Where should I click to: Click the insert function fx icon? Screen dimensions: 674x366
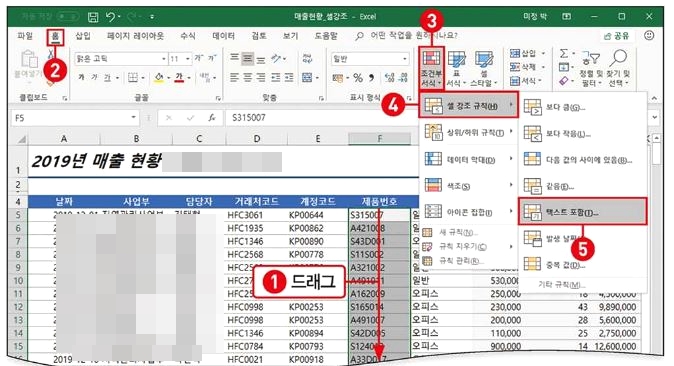tap(211, 118)
